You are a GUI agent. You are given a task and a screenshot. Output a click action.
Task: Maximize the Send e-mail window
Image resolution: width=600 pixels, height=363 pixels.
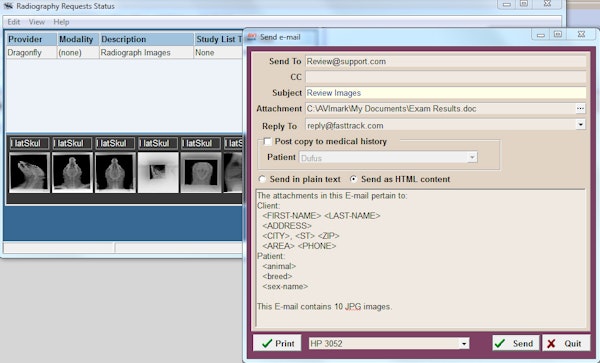[558, 35]
